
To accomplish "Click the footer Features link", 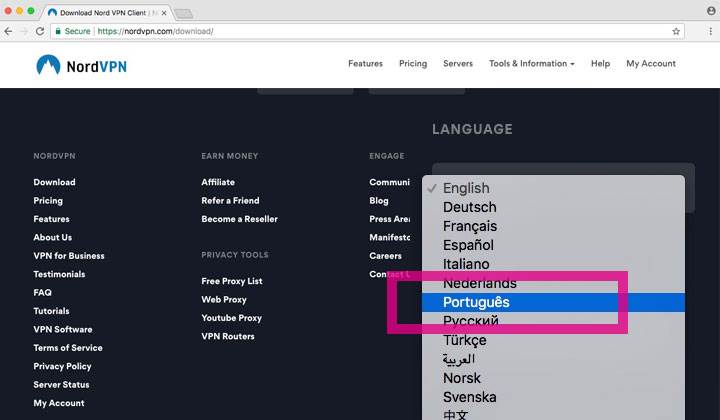I will tap(51, 219).
